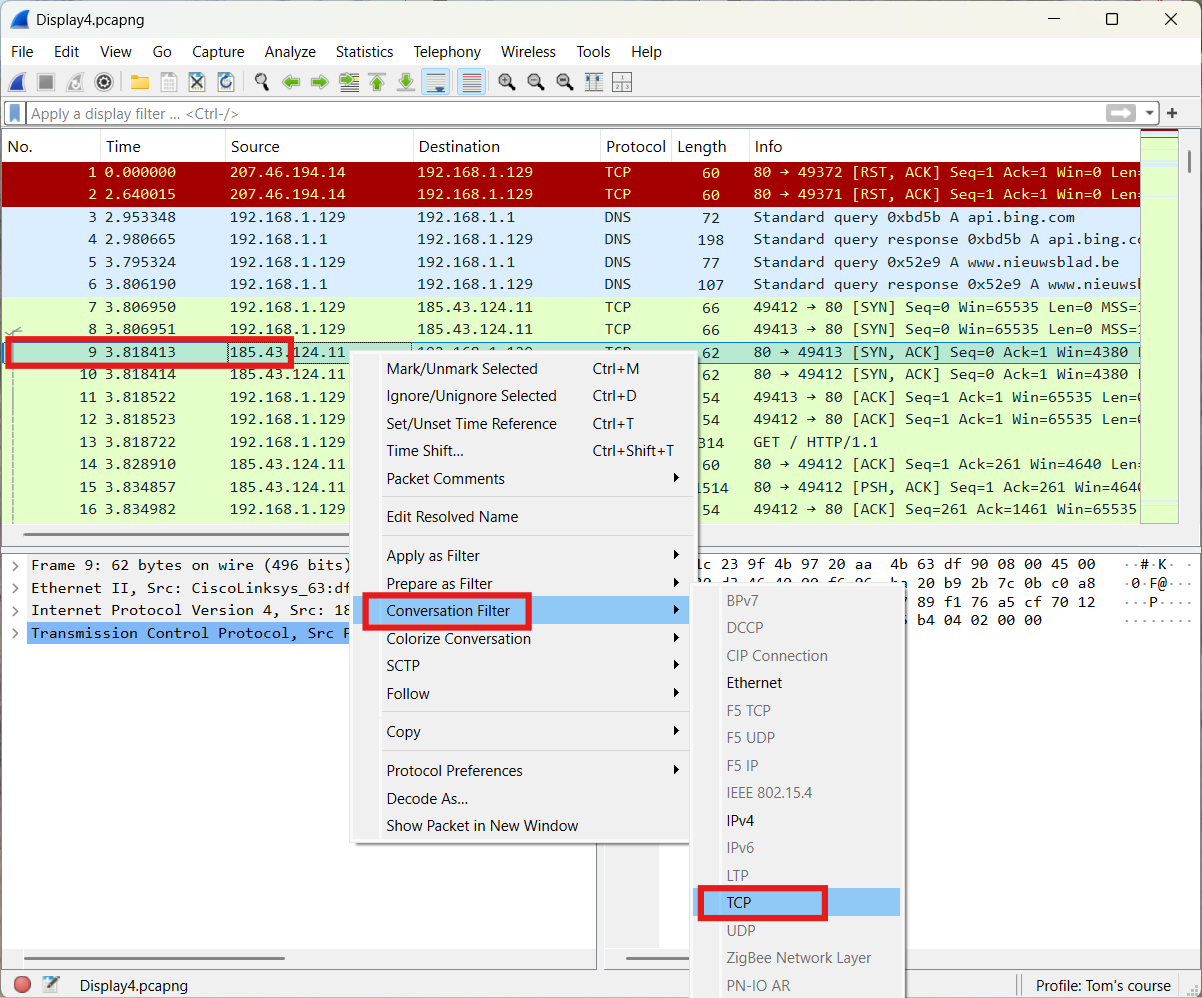The height and width of the screenshot is (998, 1202).
Task: Expand the SCTP submenu
Action: coord(520,665)
